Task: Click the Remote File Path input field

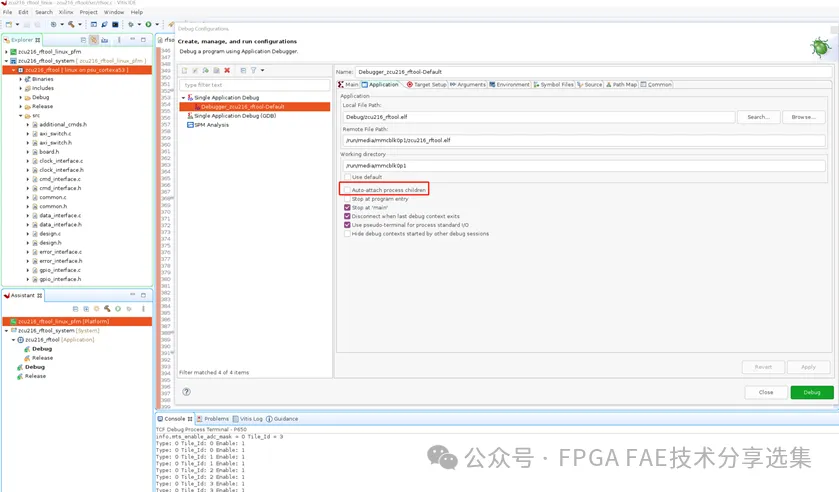Action: click(583, 140)
